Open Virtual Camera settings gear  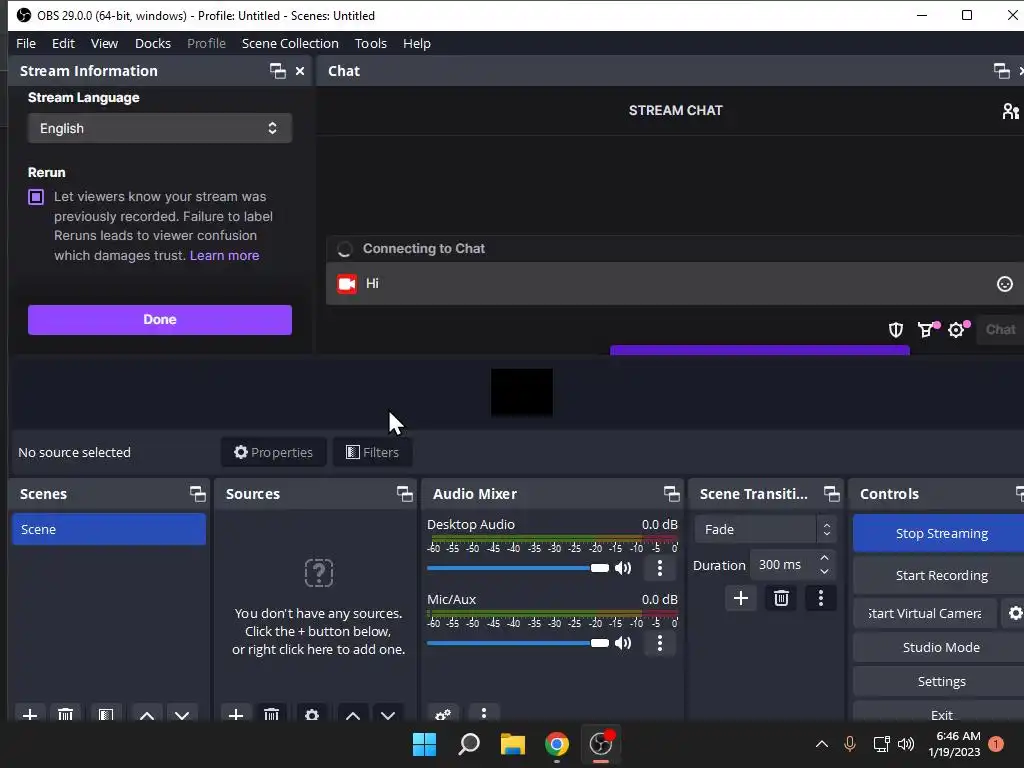coord(1014,613)
